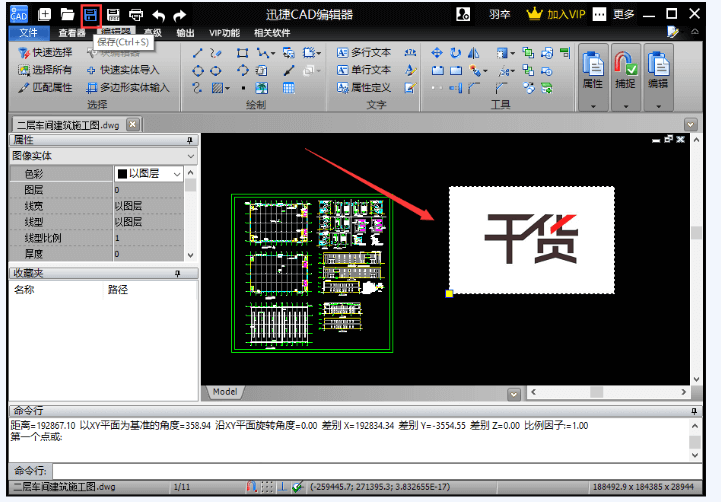Toggle the checkmark icon in status bar
Viewport: 721px width, 502px height.
298,486
